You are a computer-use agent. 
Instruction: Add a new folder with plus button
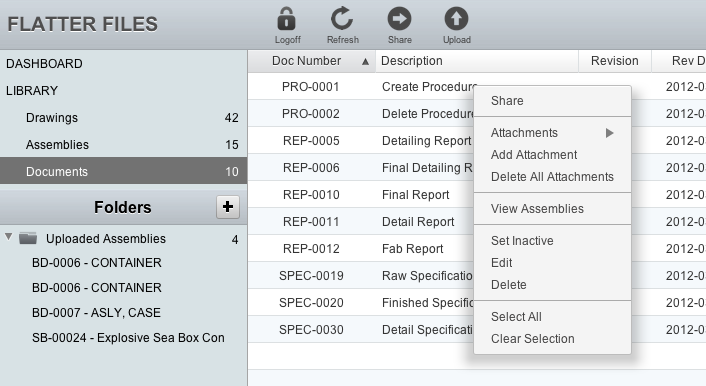point(227,207)
